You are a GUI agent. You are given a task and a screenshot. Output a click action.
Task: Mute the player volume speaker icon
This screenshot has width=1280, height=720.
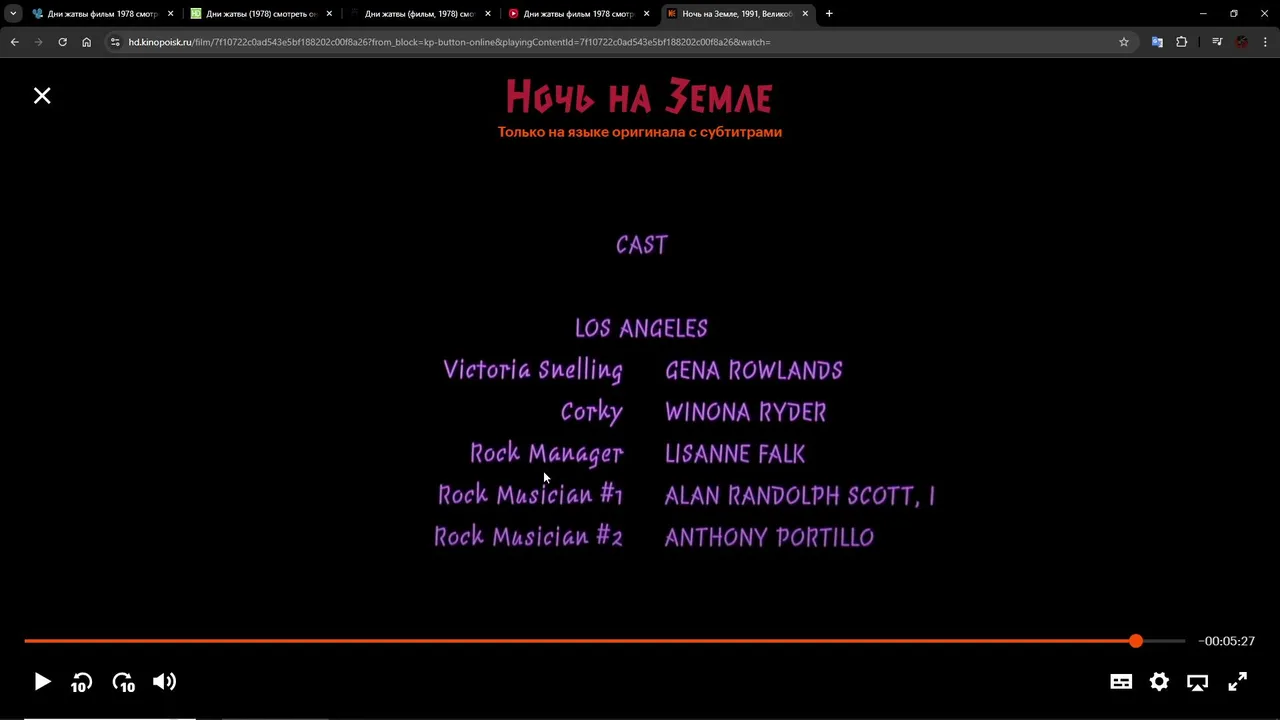pos(164,682)
